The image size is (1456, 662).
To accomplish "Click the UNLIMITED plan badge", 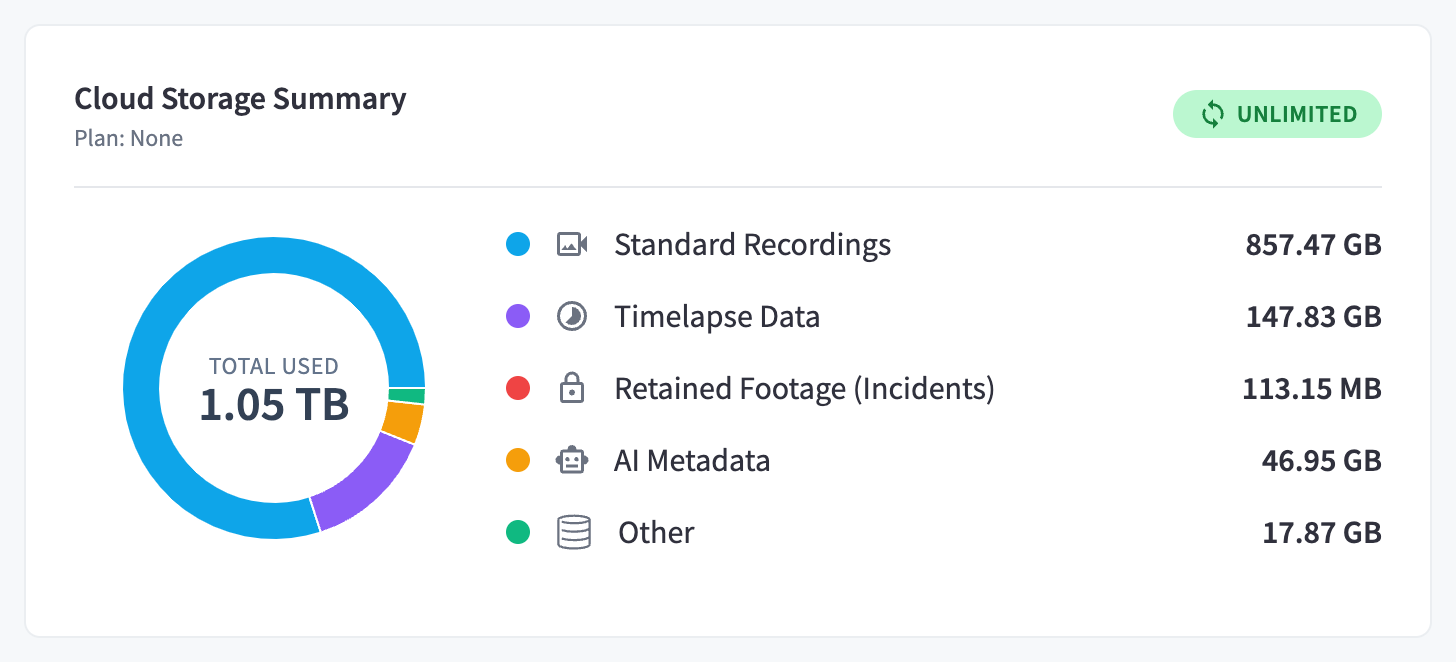I will click(x=1277, y=114).
